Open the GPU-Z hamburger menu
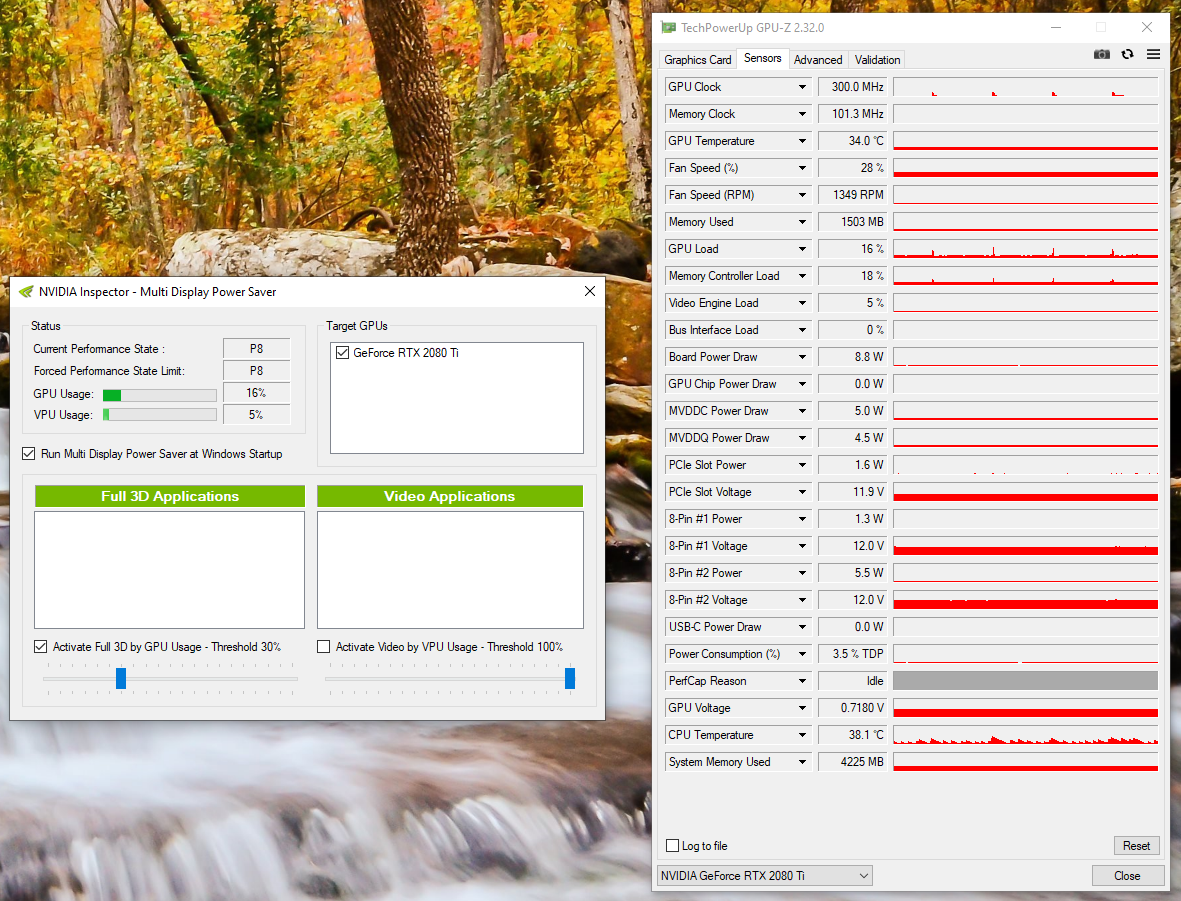 click(1153, 54)
